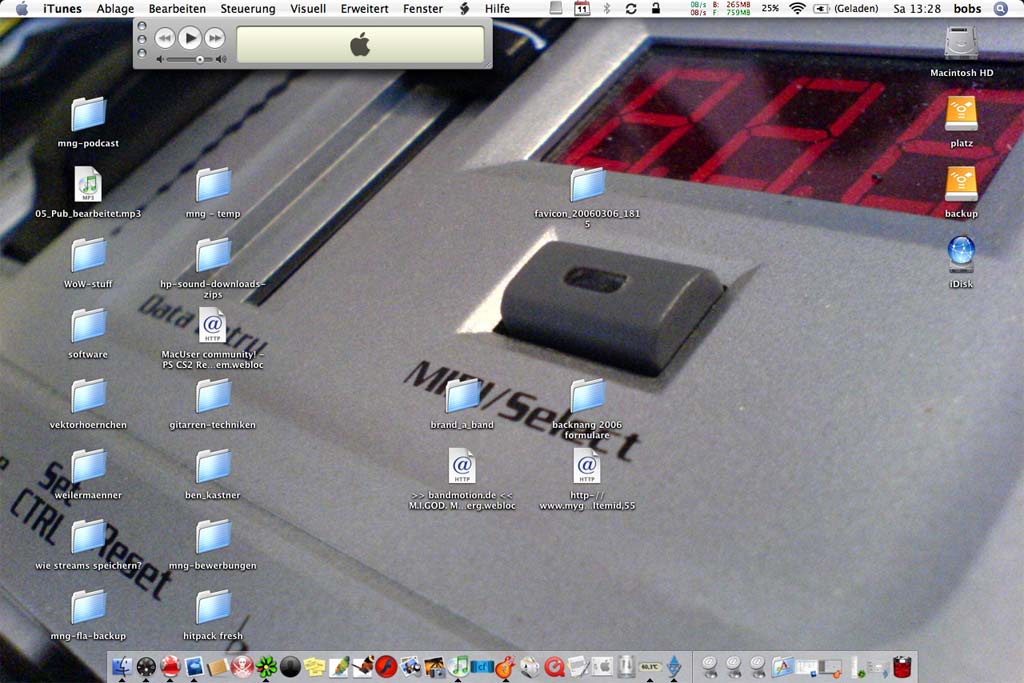The height and width of the screenshot is (683, 1024).
Task: Click the iTunes next track button
Action: coord(215,39)
